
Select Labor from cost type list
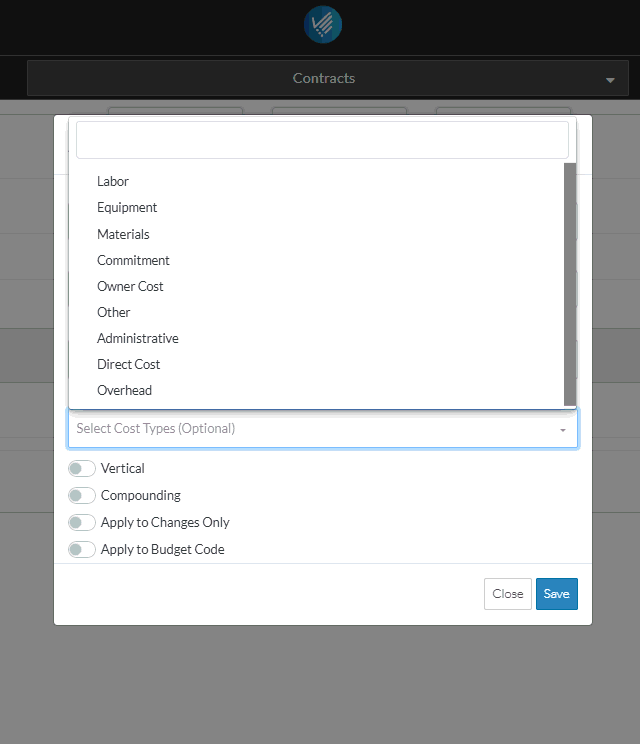(113, 182)
